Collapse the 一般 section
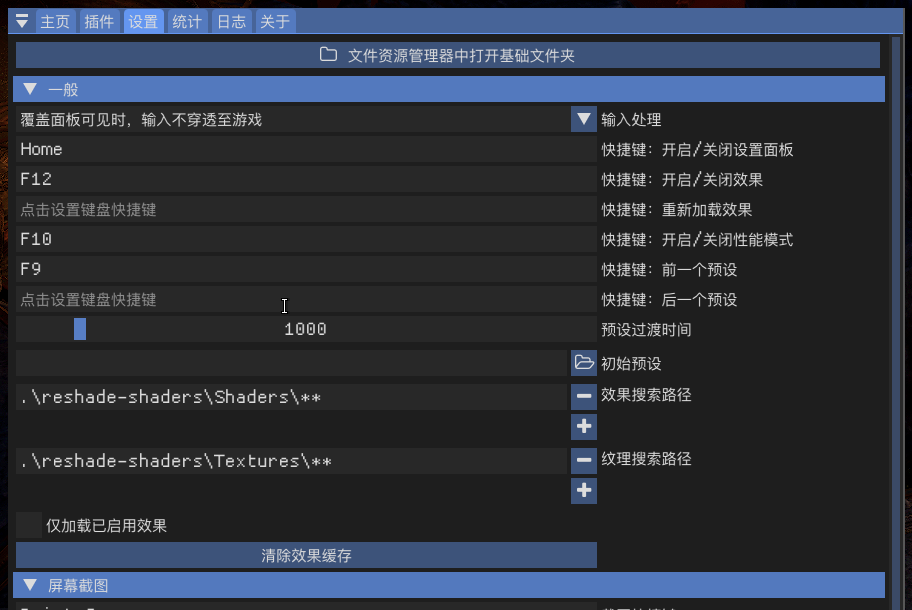This screenshot has height=610, width=912. 448,90
